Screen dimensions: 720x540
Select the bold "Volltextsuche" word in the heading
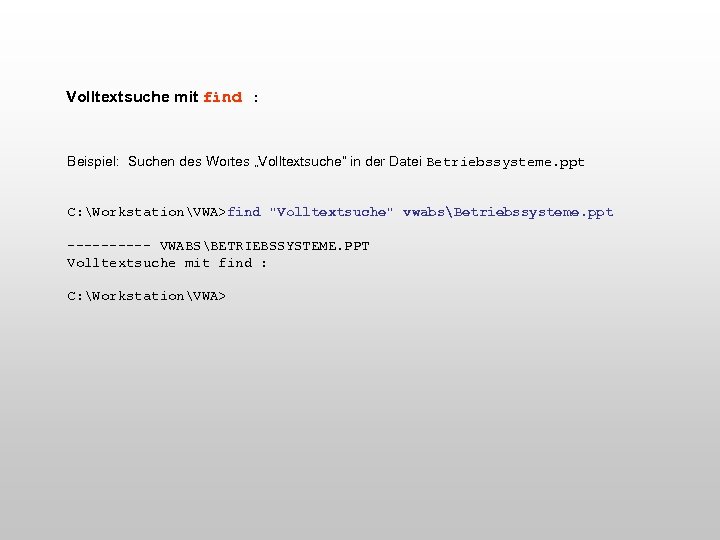pos(118,96)
